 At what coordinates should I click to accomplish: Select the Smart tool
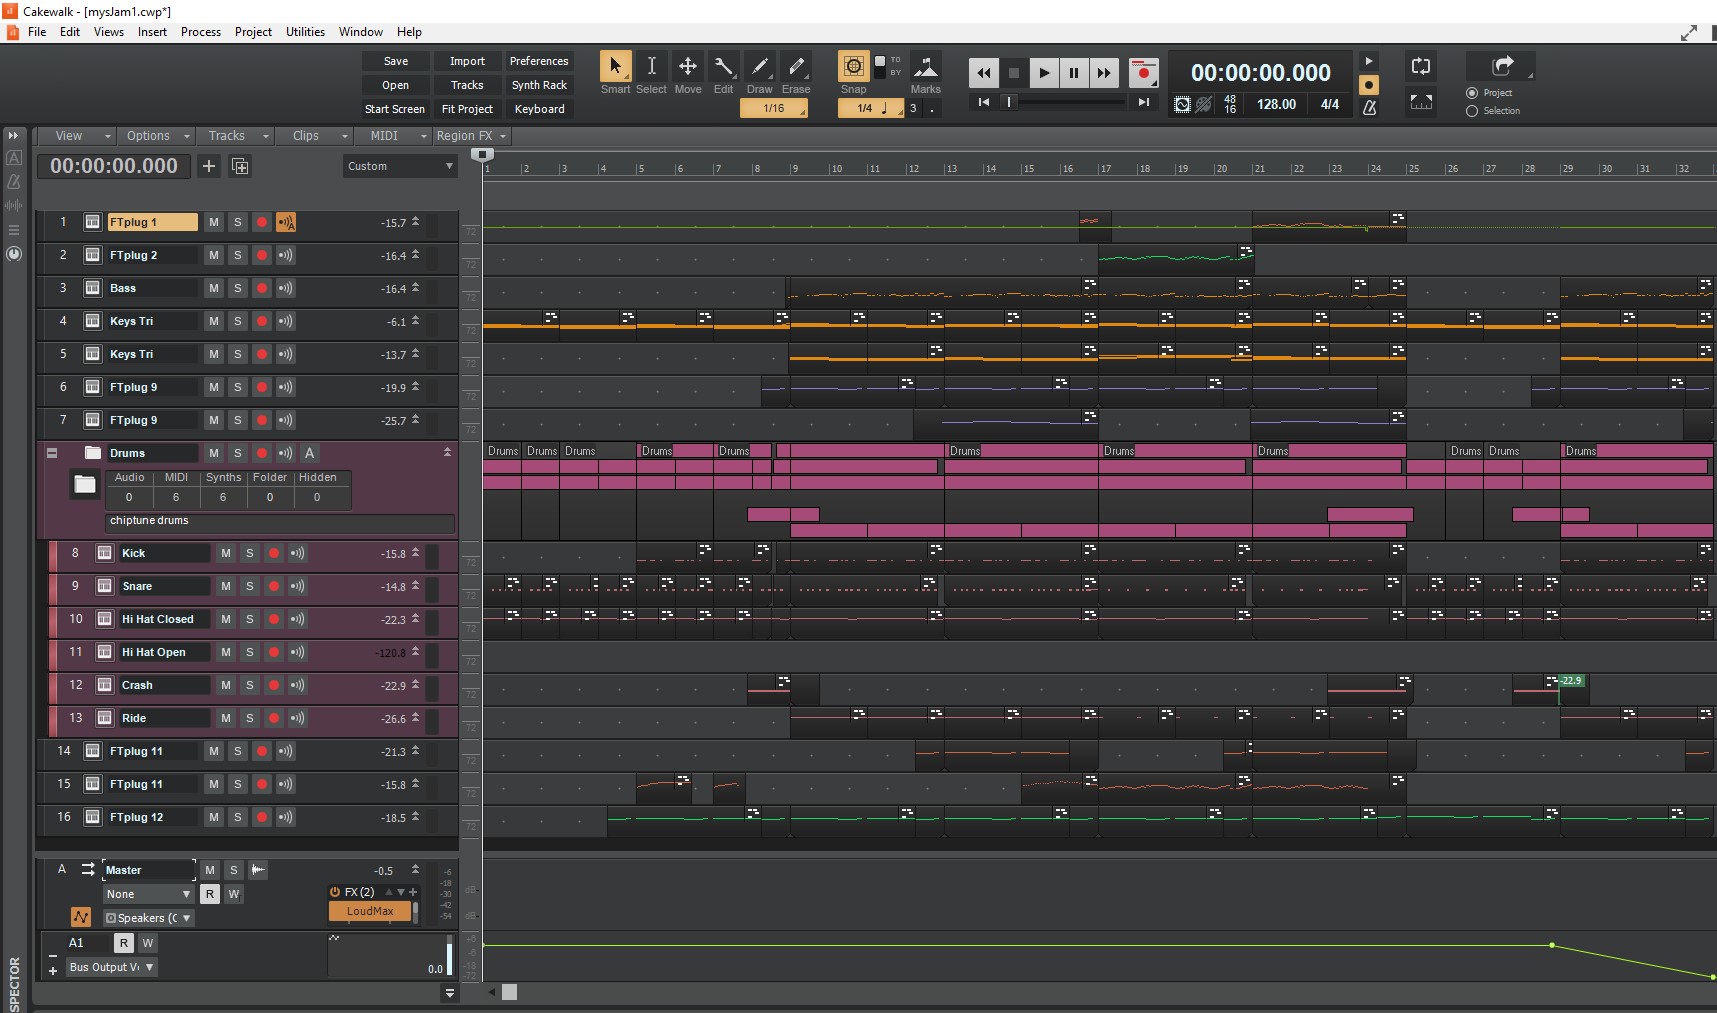click(615, 67)
